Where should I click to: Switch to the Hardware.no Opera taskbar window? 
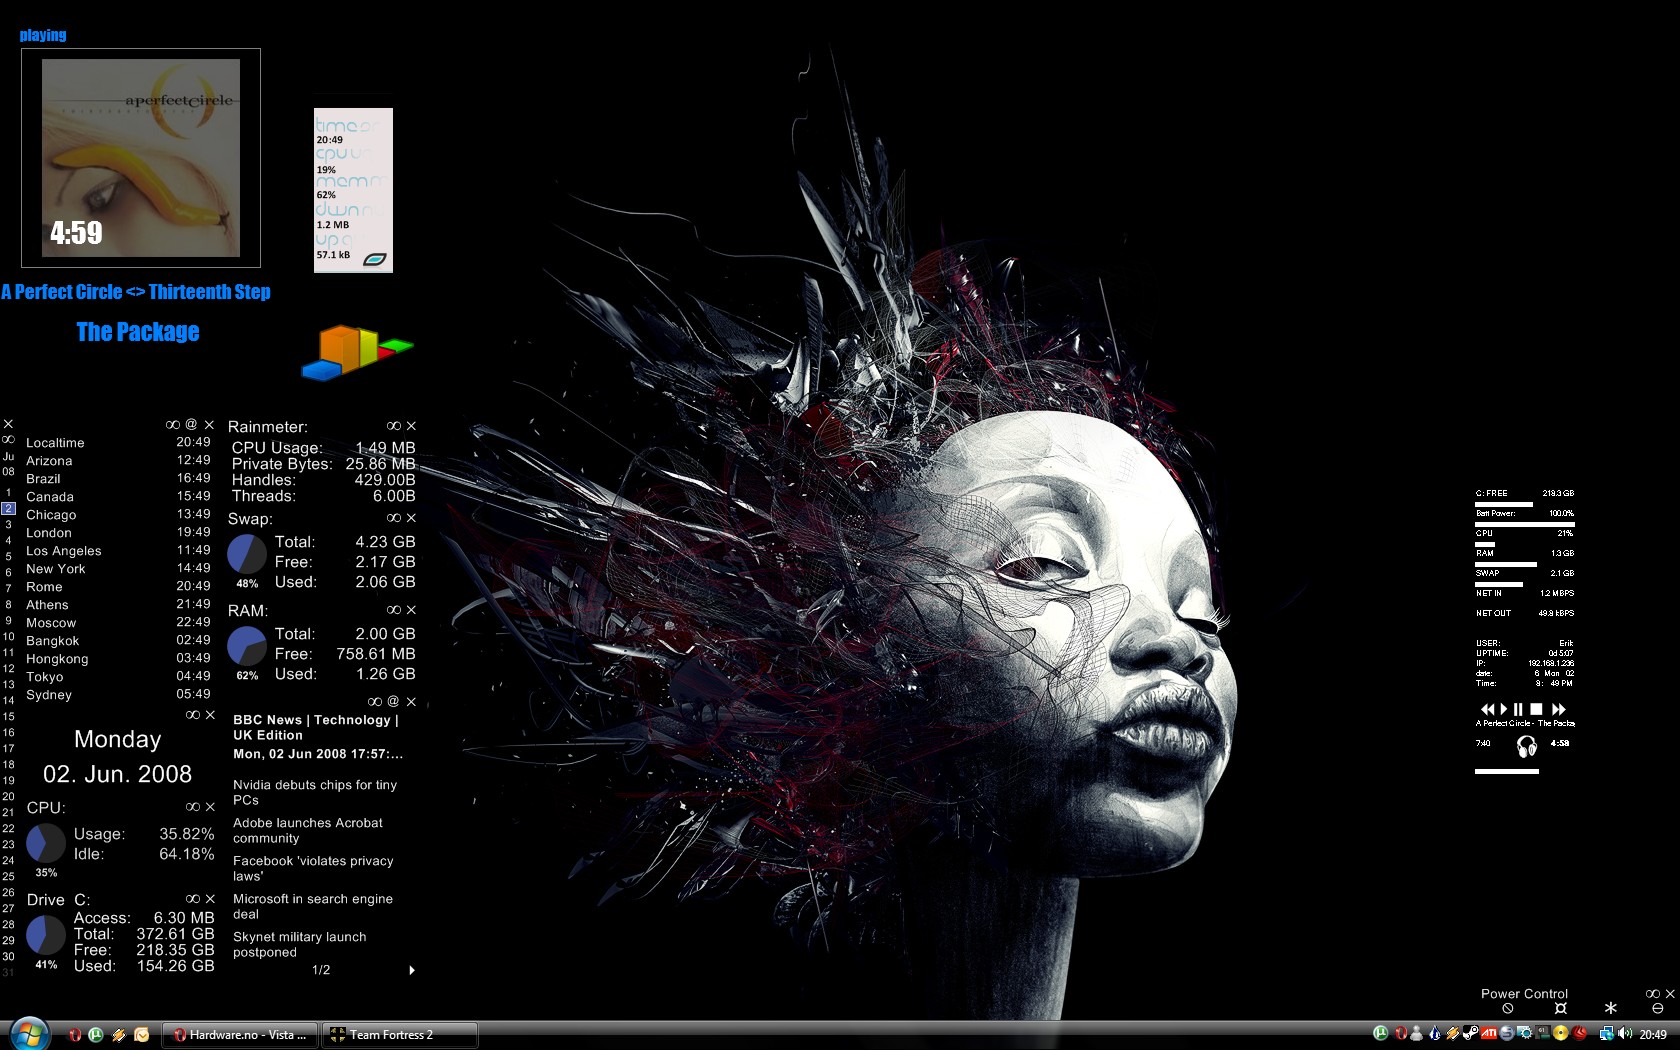pyautogui.click(x=241, y=1035)
